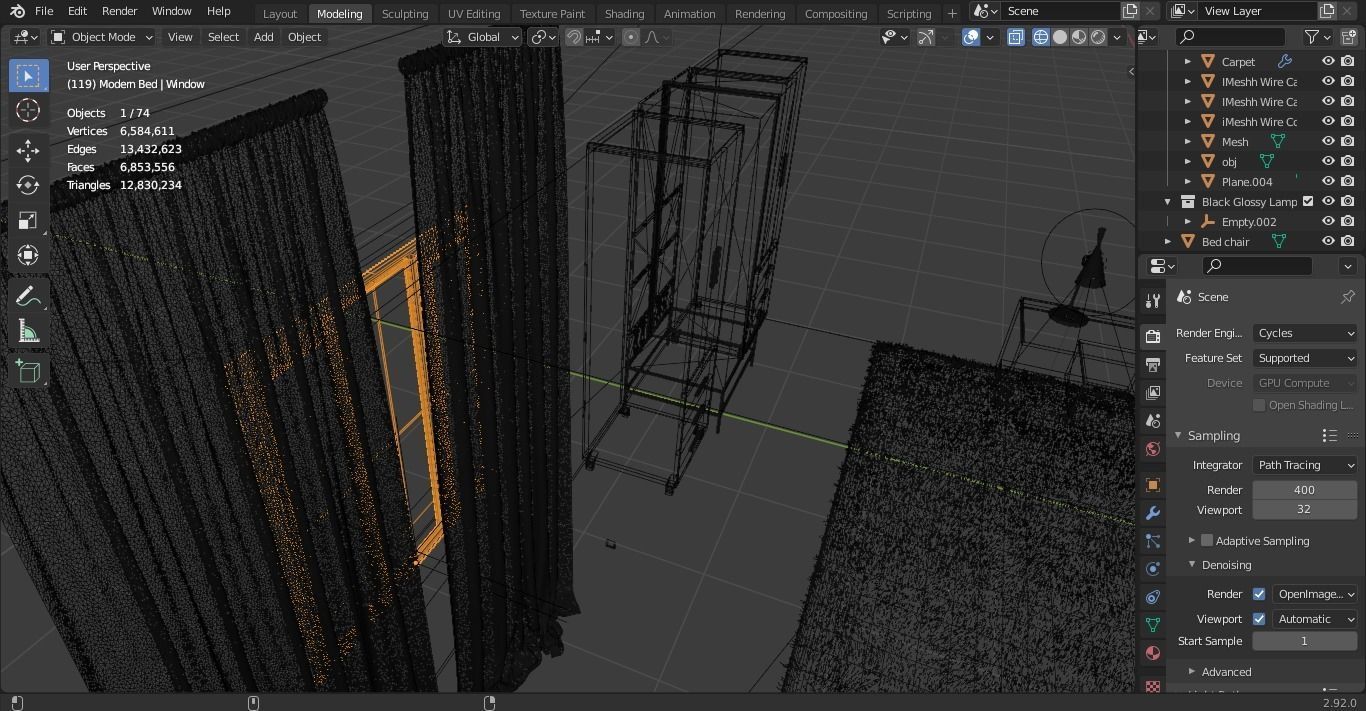Viewport: 1366px width, 711px height.
Task: Toggle X-Ray view
Action: [x=1015, y=37]
